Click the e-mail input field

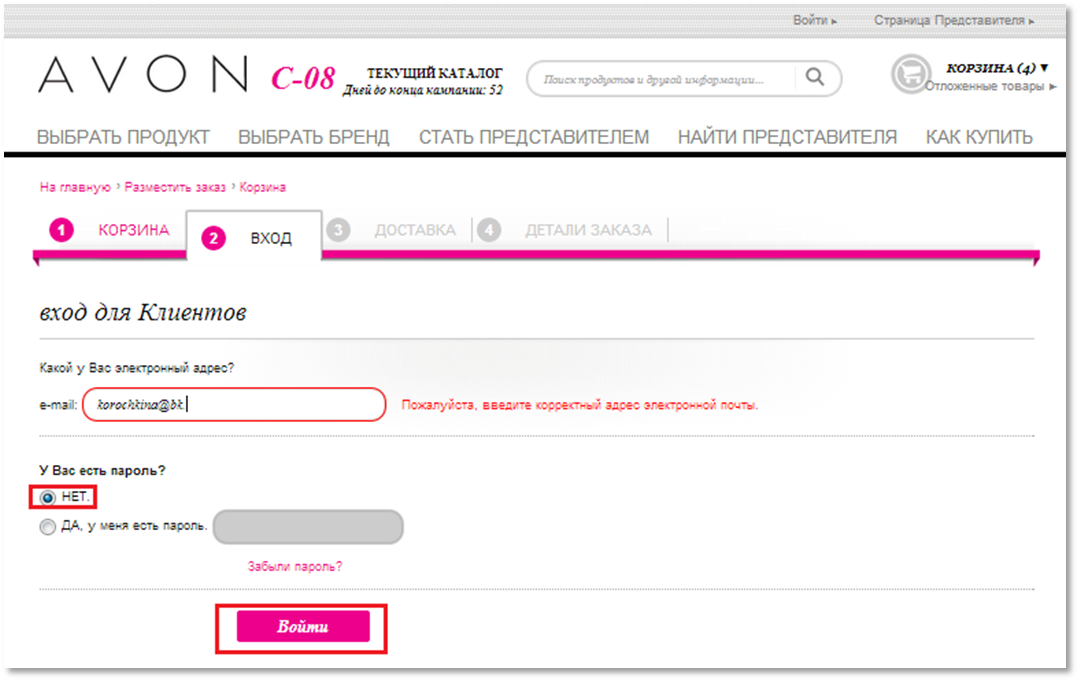[x=234, y=404]
